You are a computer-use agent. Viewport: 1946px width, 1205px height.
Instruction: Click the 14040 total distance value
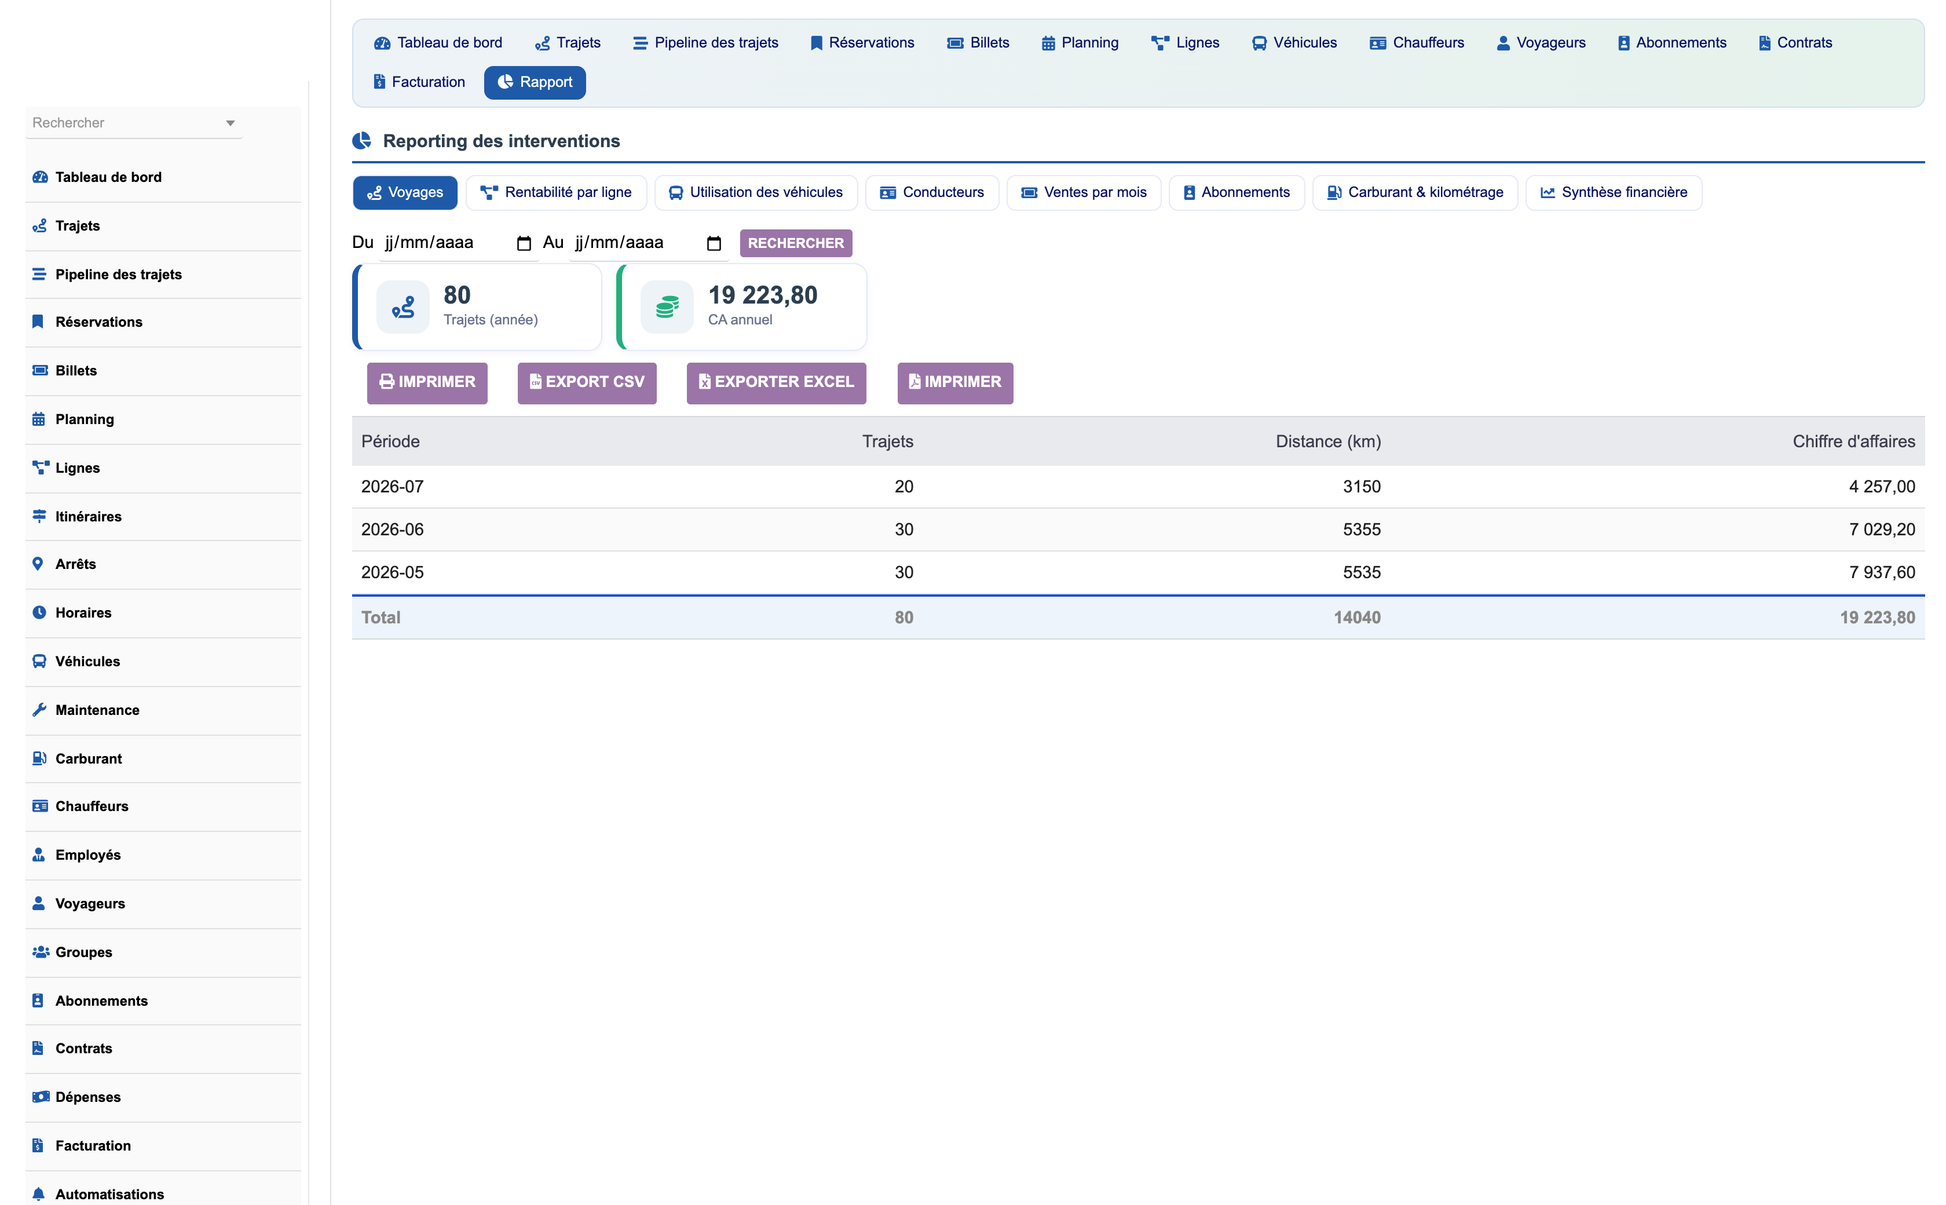(x=1357, y=618)
